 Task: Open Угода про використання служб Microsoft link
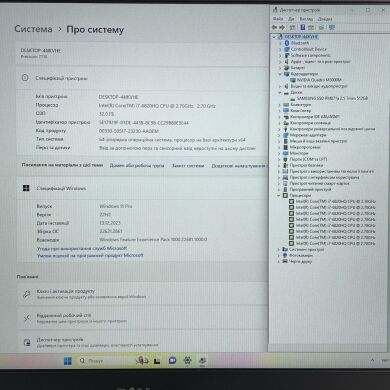pos(82,248)
